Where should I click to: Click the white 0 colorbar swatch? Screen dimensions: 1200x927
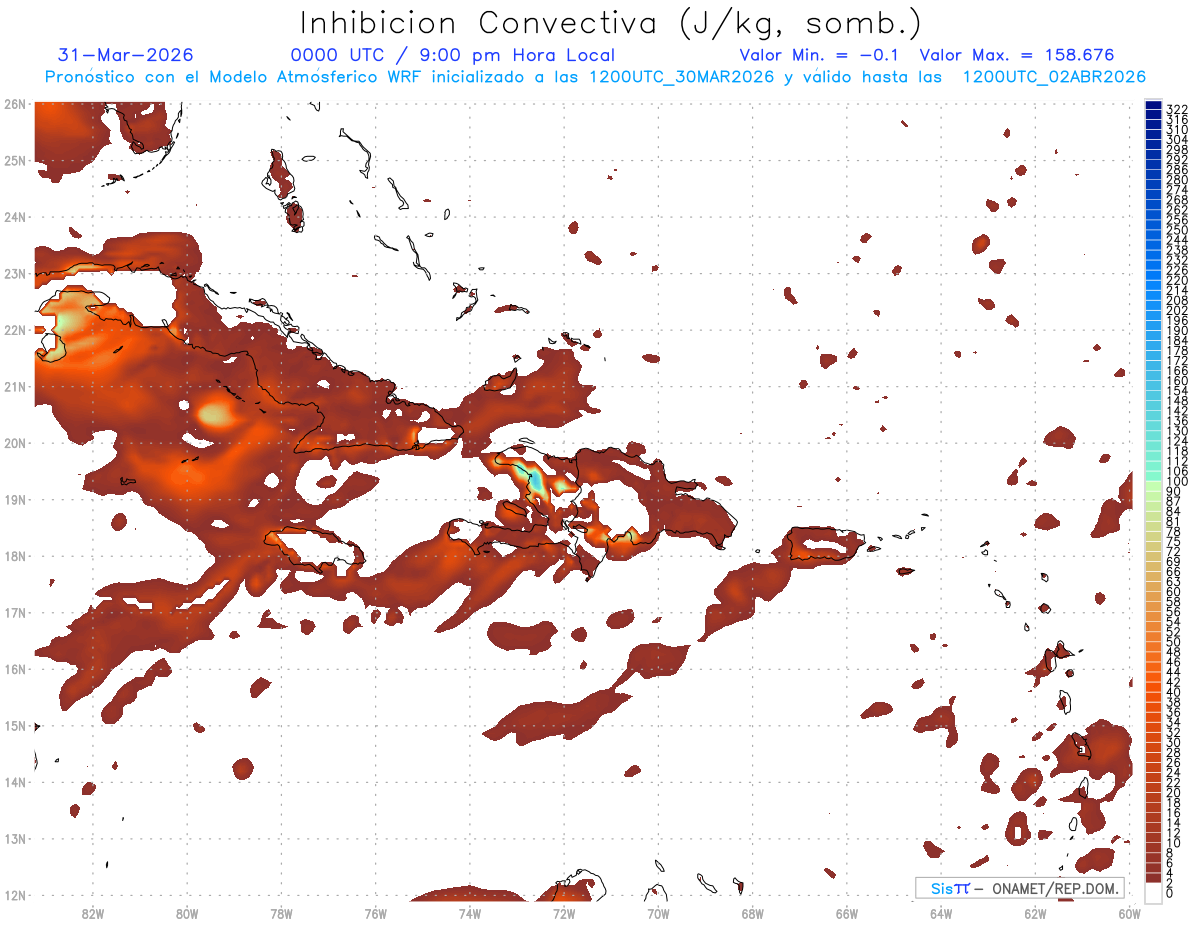(x=1154, y=891)
